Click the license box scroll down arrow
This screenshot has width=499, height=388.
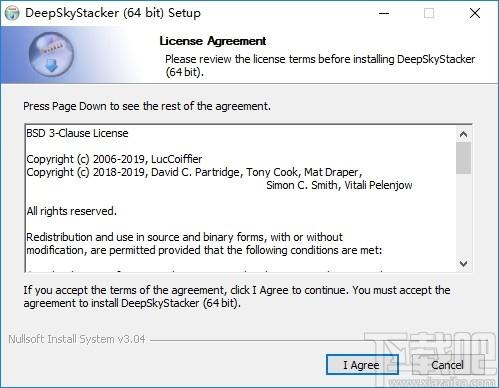[463, 264]
